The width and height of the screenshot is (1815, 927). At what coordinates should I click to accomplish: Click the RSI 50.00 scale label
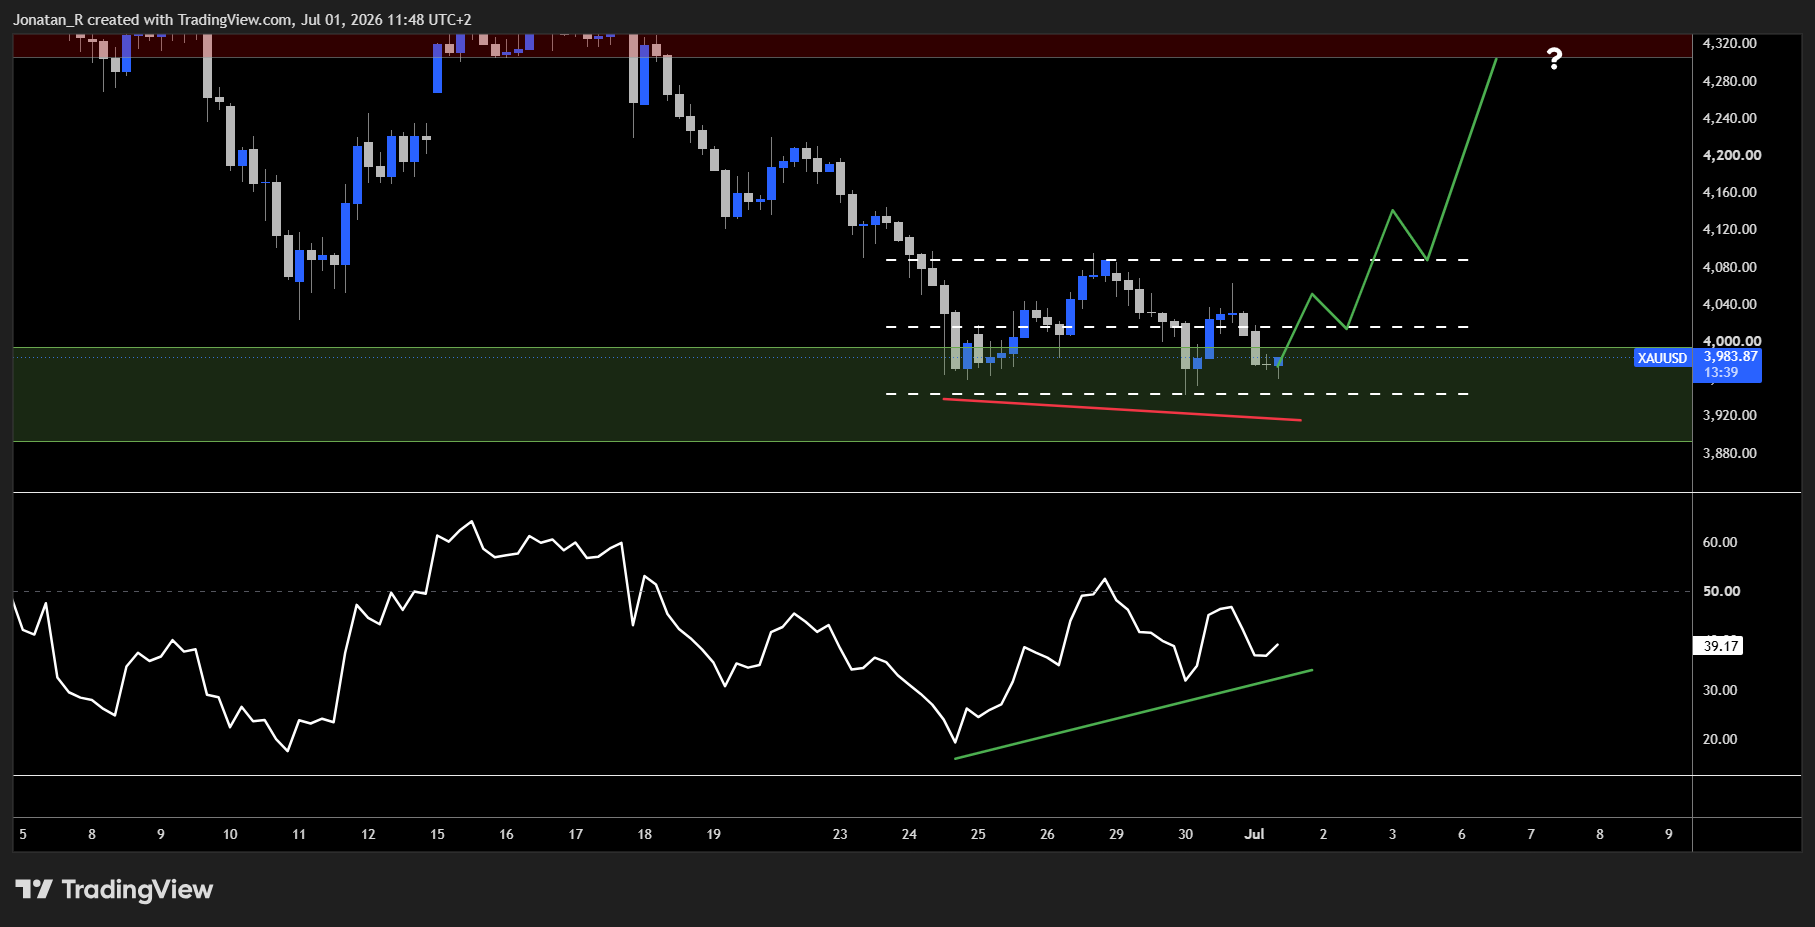coord(1721,591)
